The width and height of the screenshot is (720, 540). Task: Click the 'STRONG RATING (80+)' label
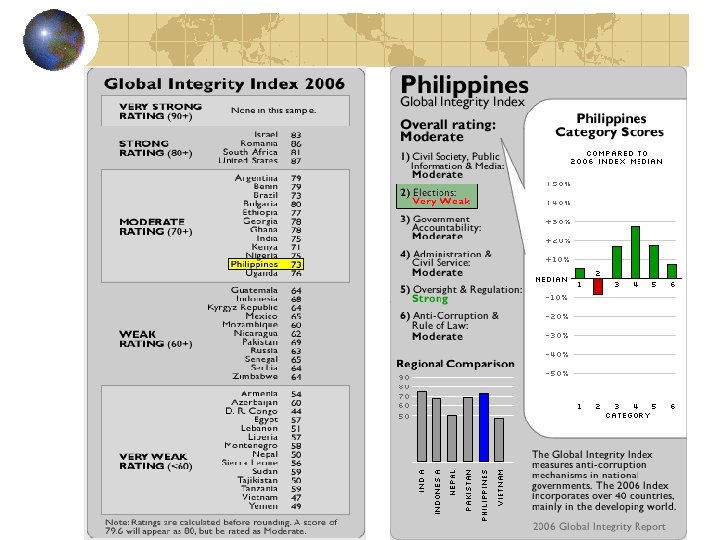point(156,148)
